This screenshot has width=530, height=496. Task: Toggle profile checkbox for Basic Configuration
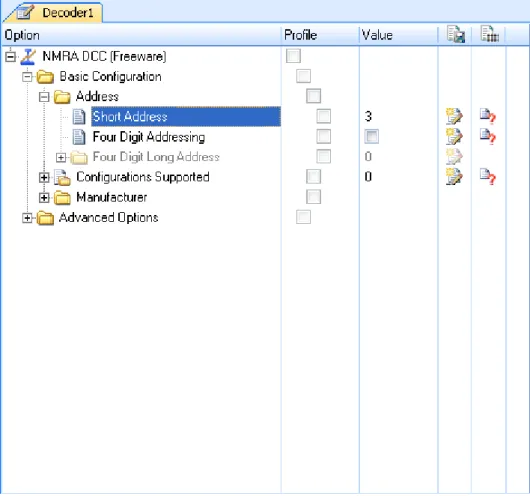[x=303, y=76]
